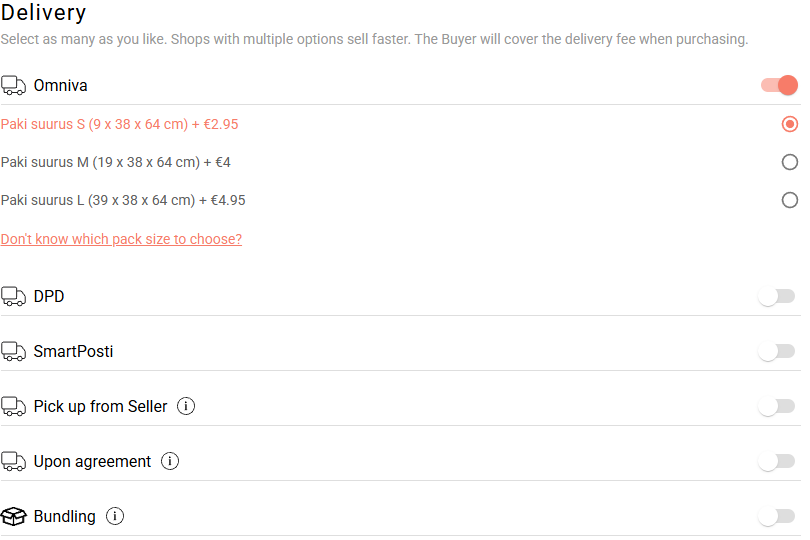The height and width of the screenshot is (540, 810).
Task: Enable the DPD delivery toggle
Action: 777,296
